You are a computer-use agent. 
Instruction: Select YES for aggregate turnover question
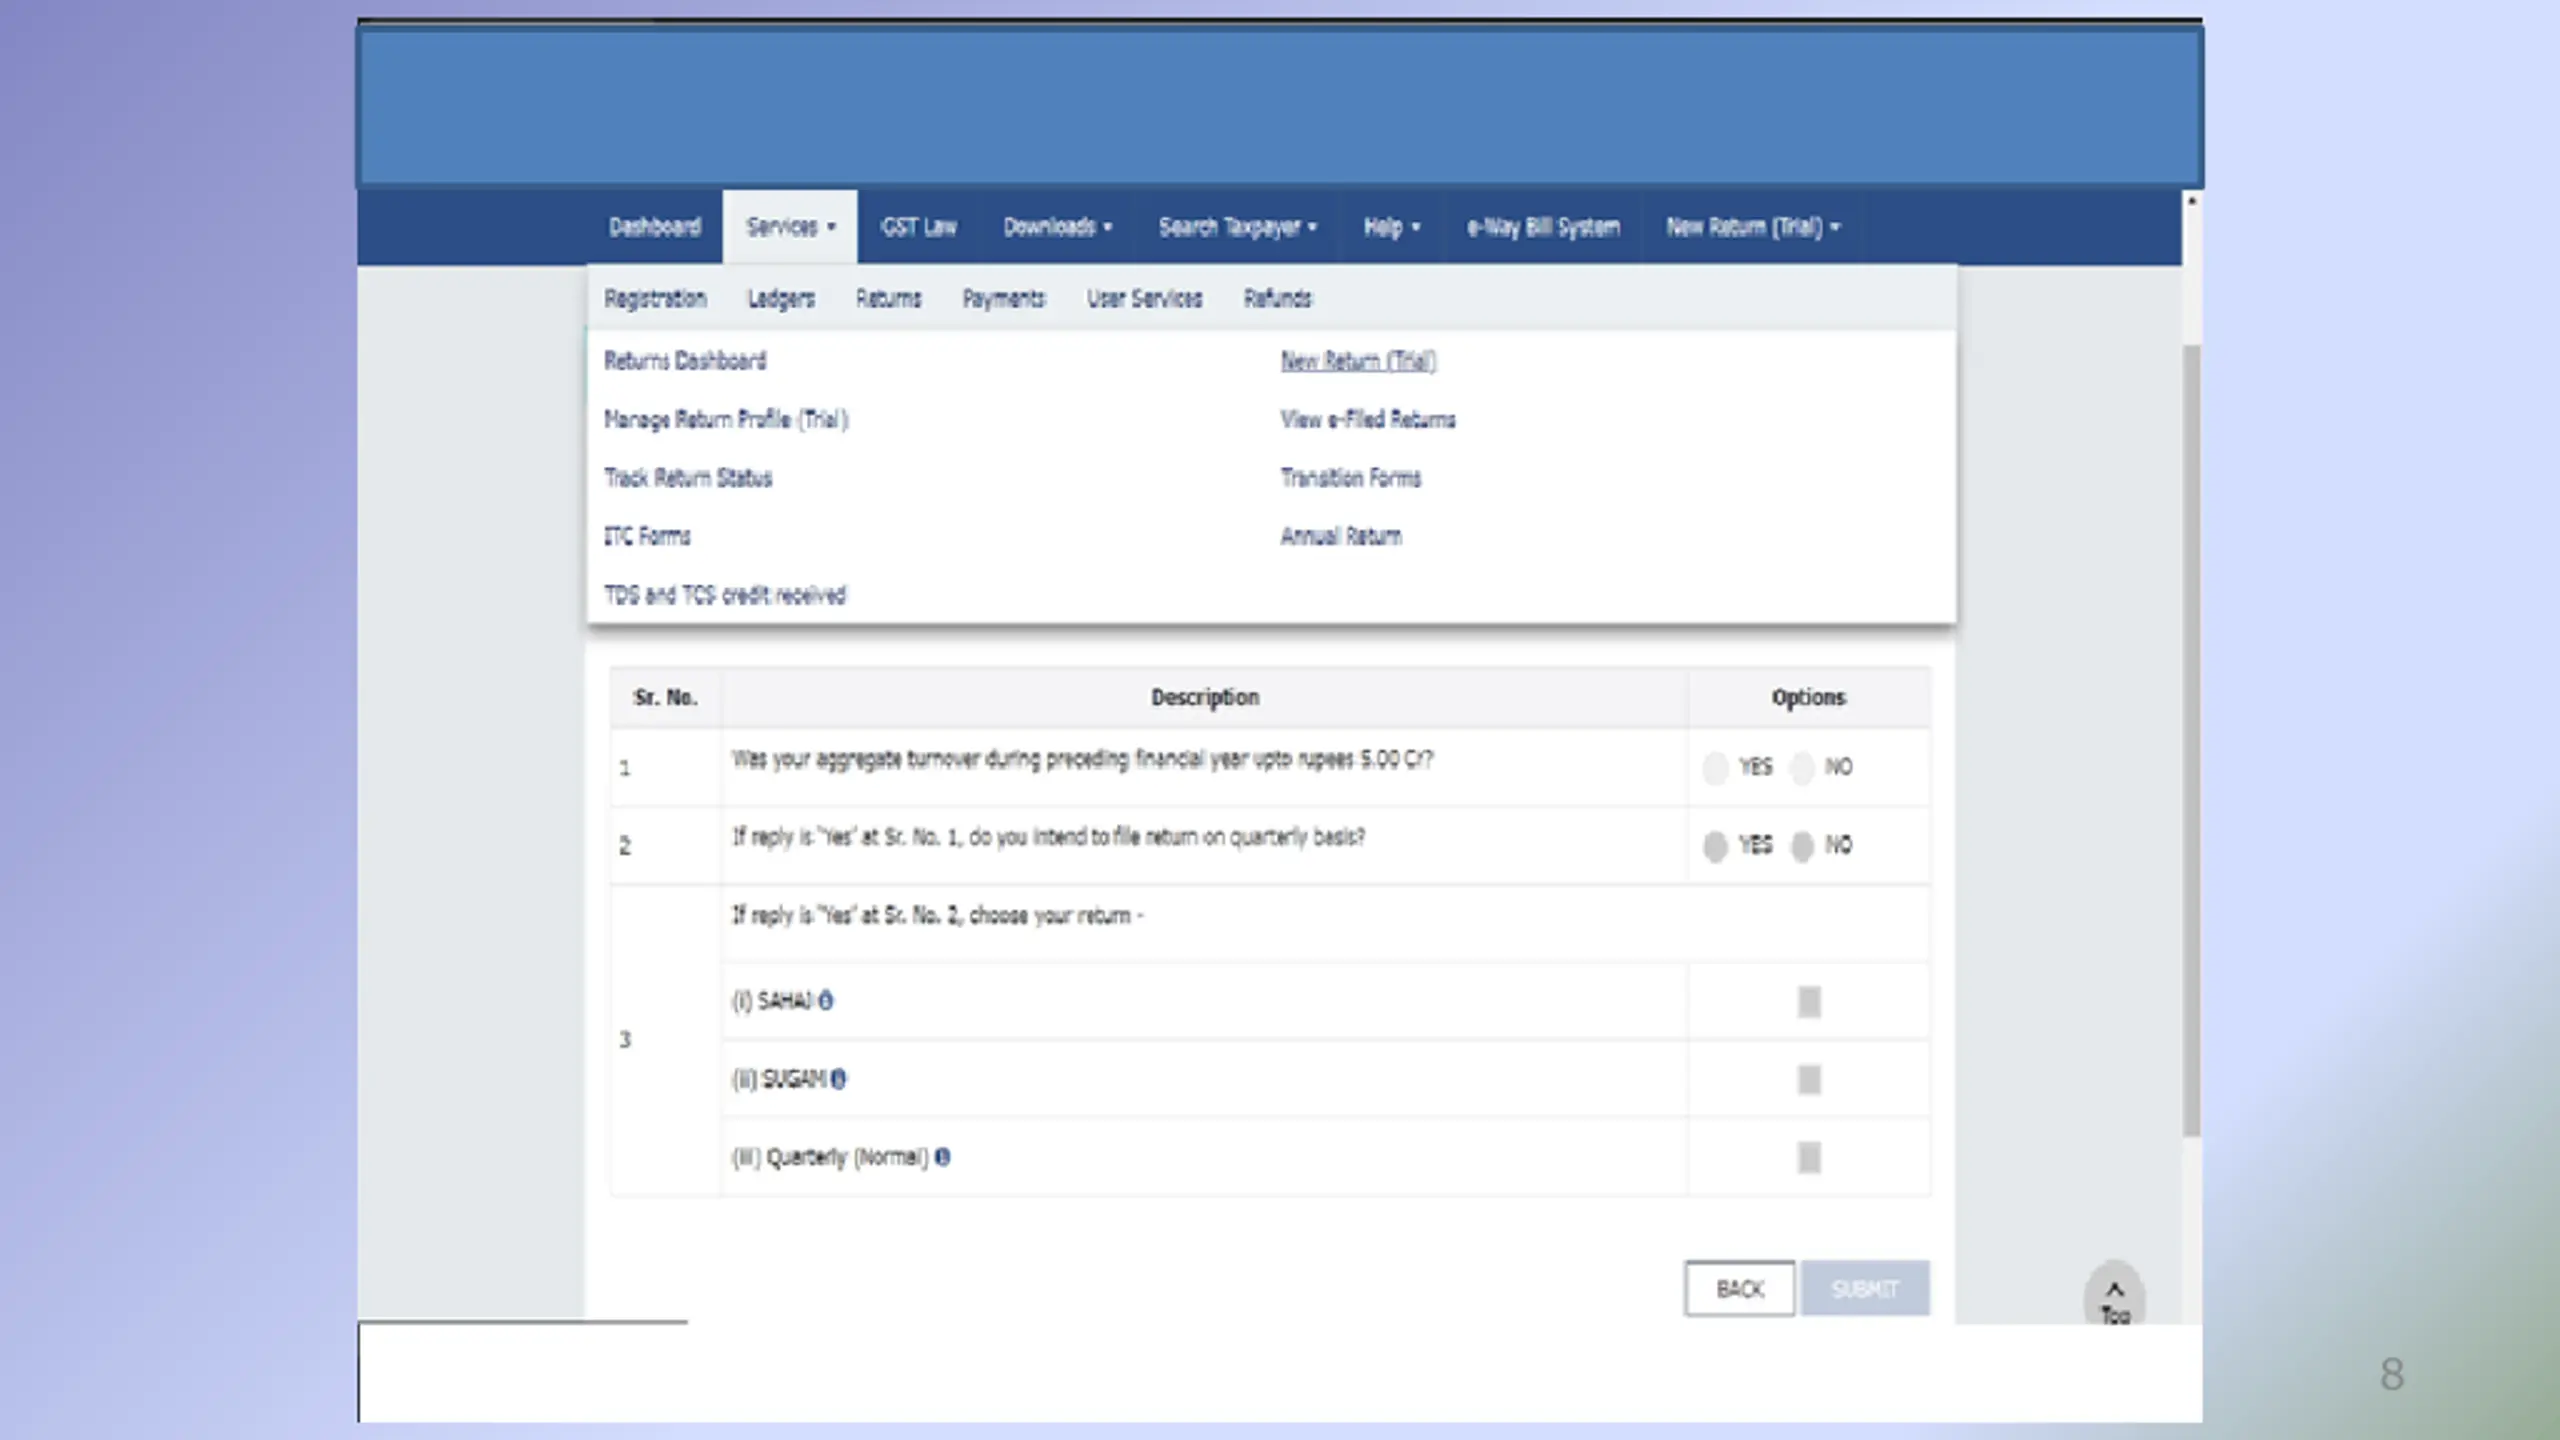pyautogui.click(x=1715, y=767)
